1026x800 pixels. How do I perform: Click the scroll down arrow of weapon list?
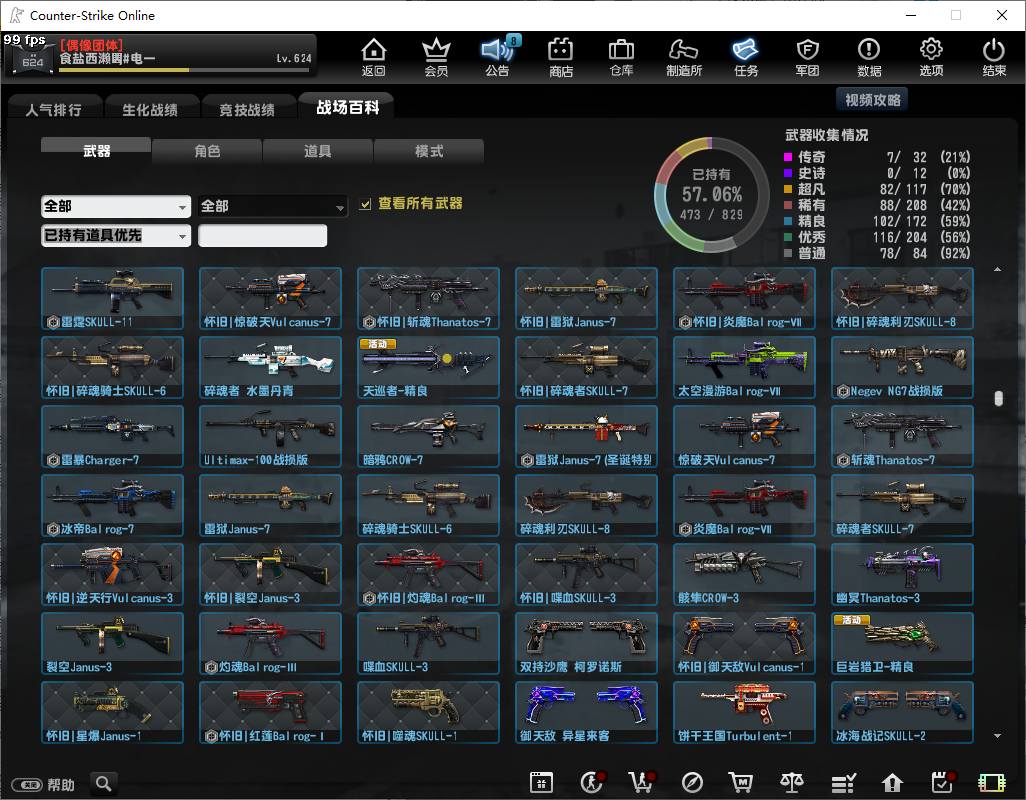pyautogui.click(x=997, y=736)
